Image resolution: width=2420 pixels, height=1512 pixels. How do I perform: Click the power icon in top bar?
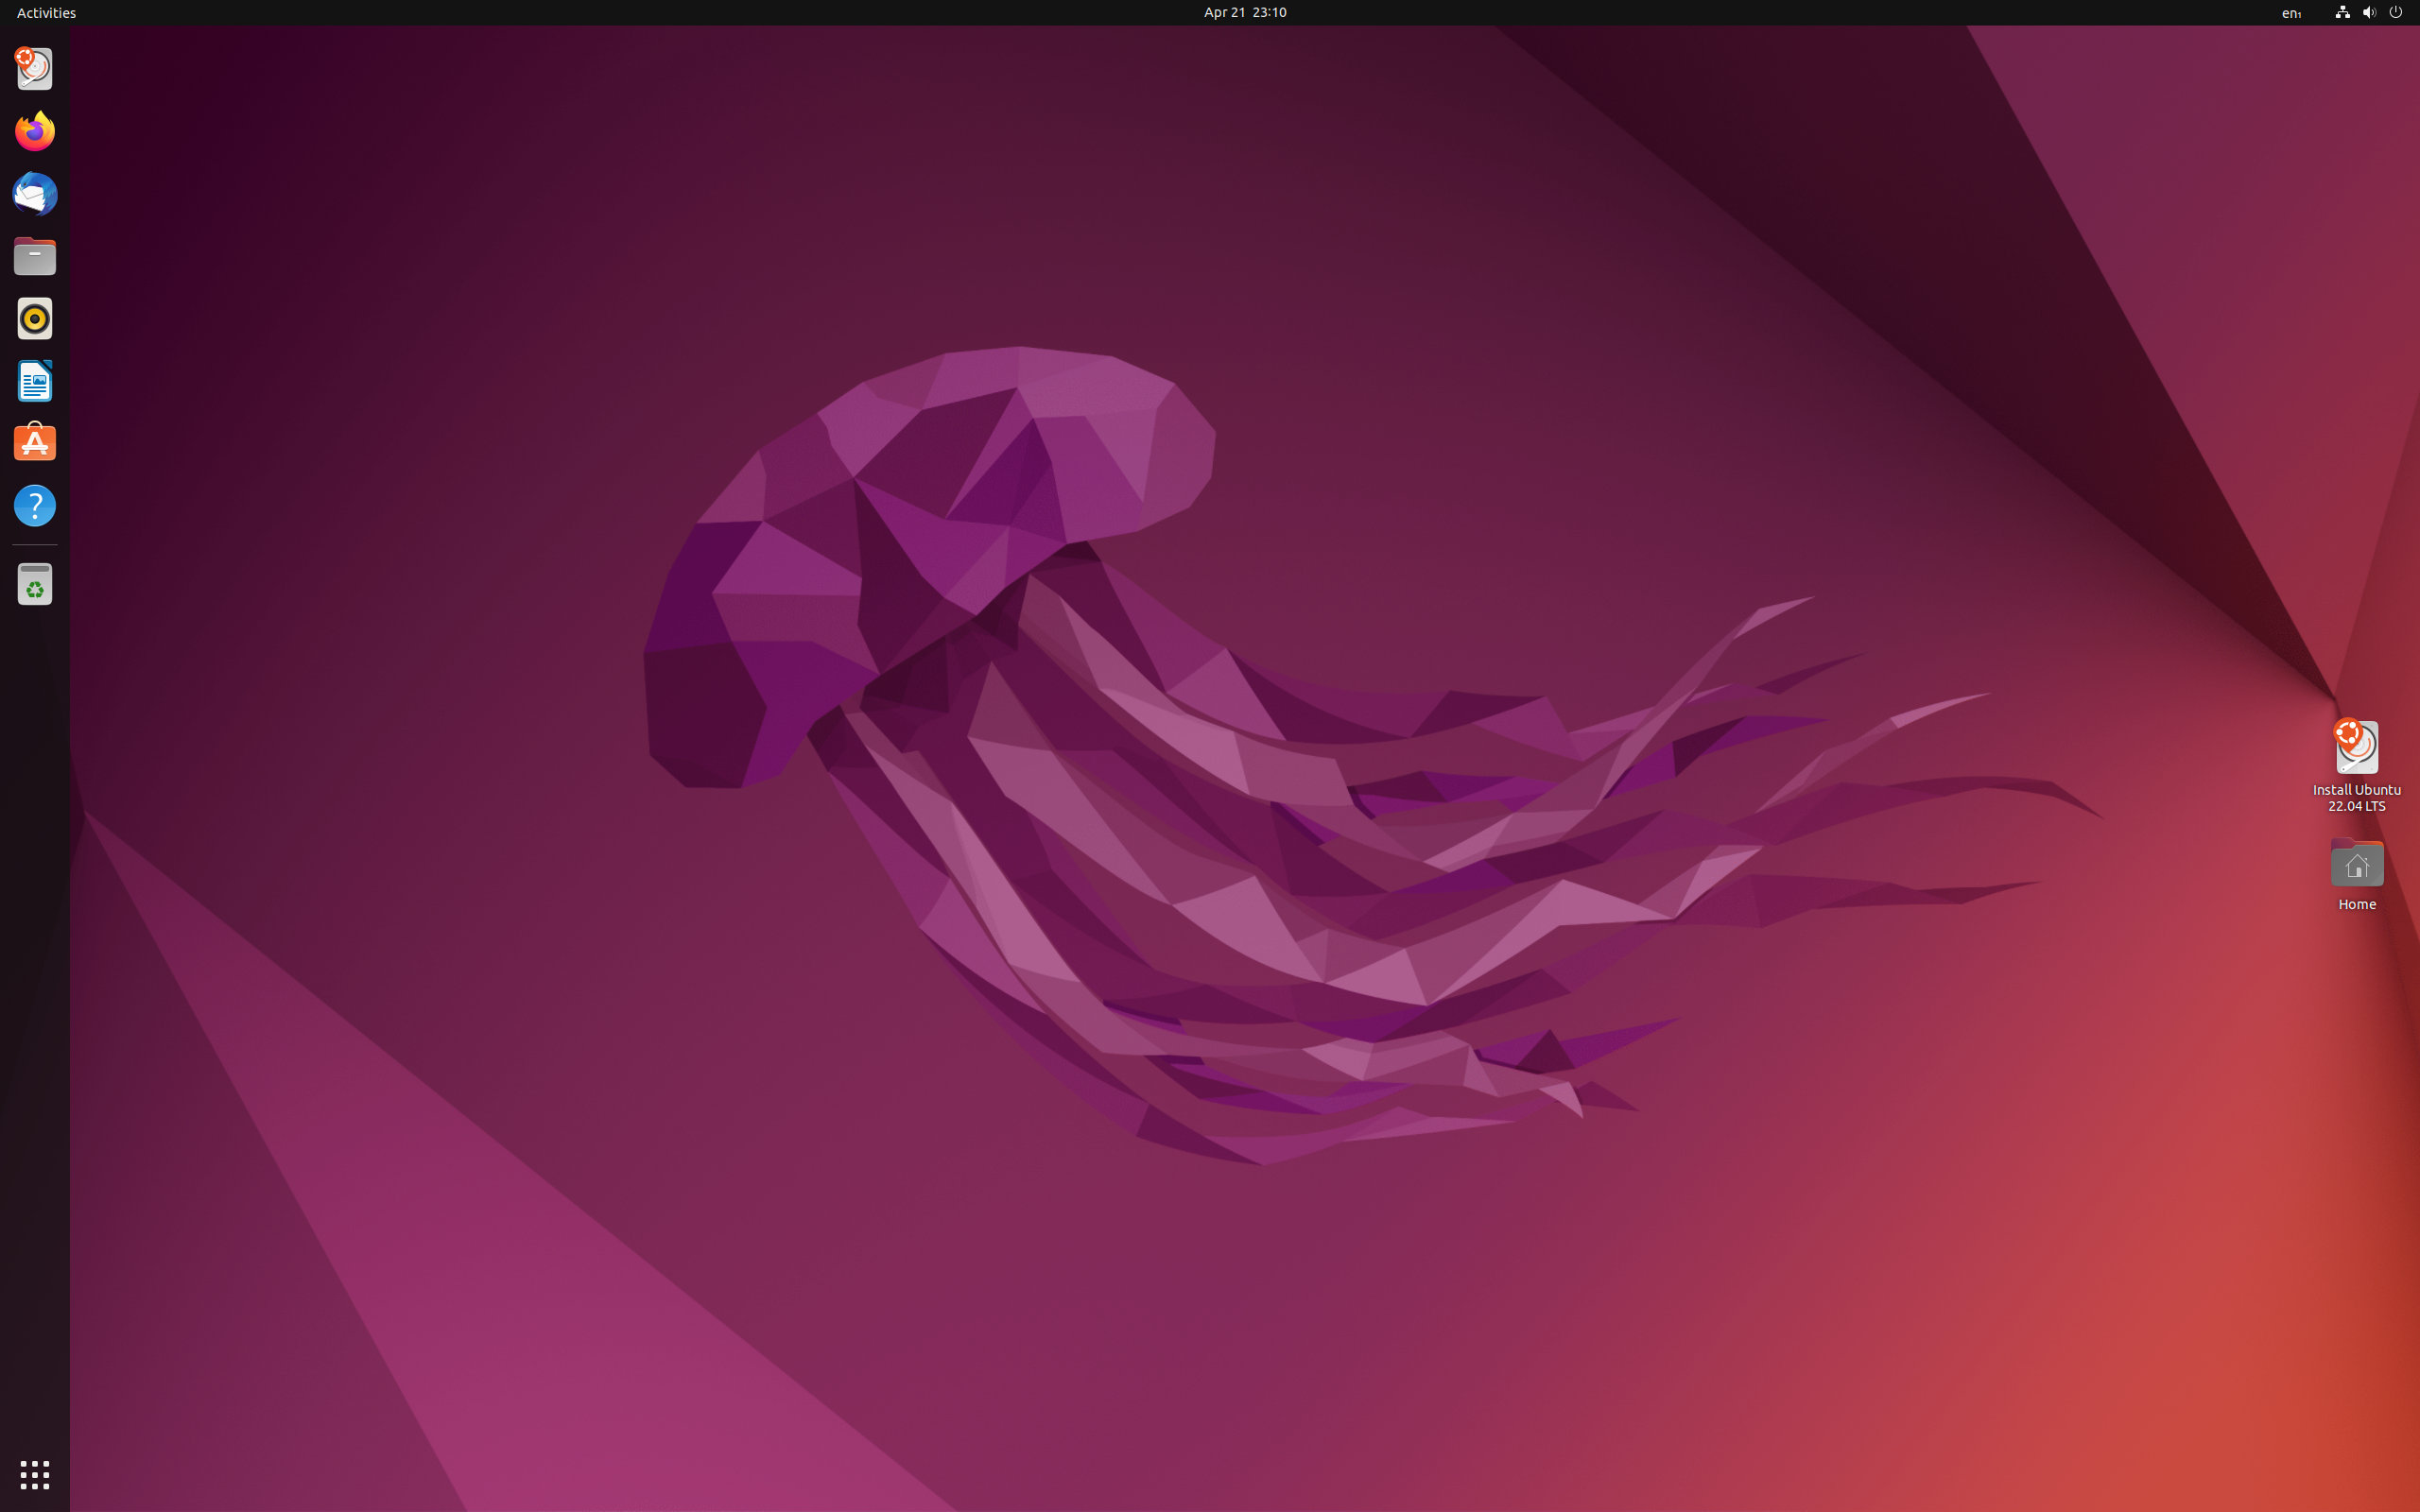tap(2396, 13)
